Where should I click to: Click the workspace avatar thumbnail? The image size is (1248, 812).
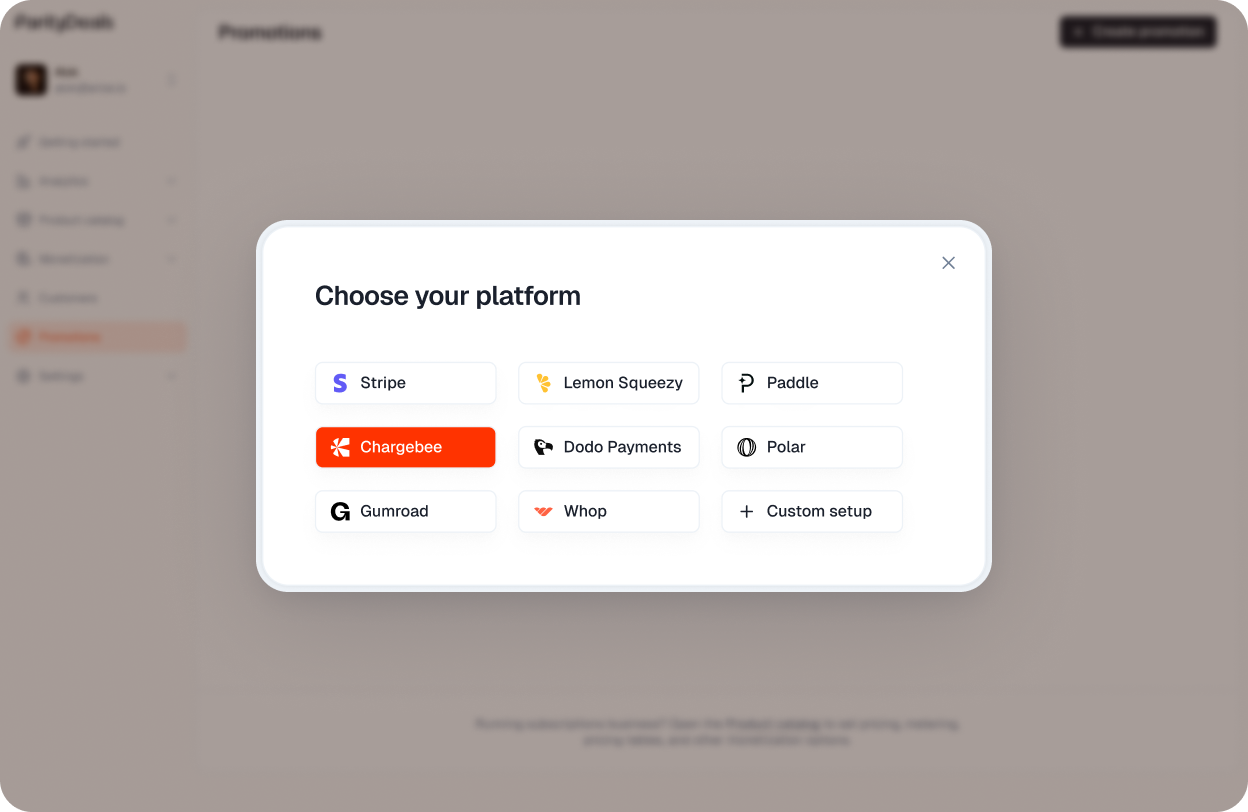coord(30,79)
